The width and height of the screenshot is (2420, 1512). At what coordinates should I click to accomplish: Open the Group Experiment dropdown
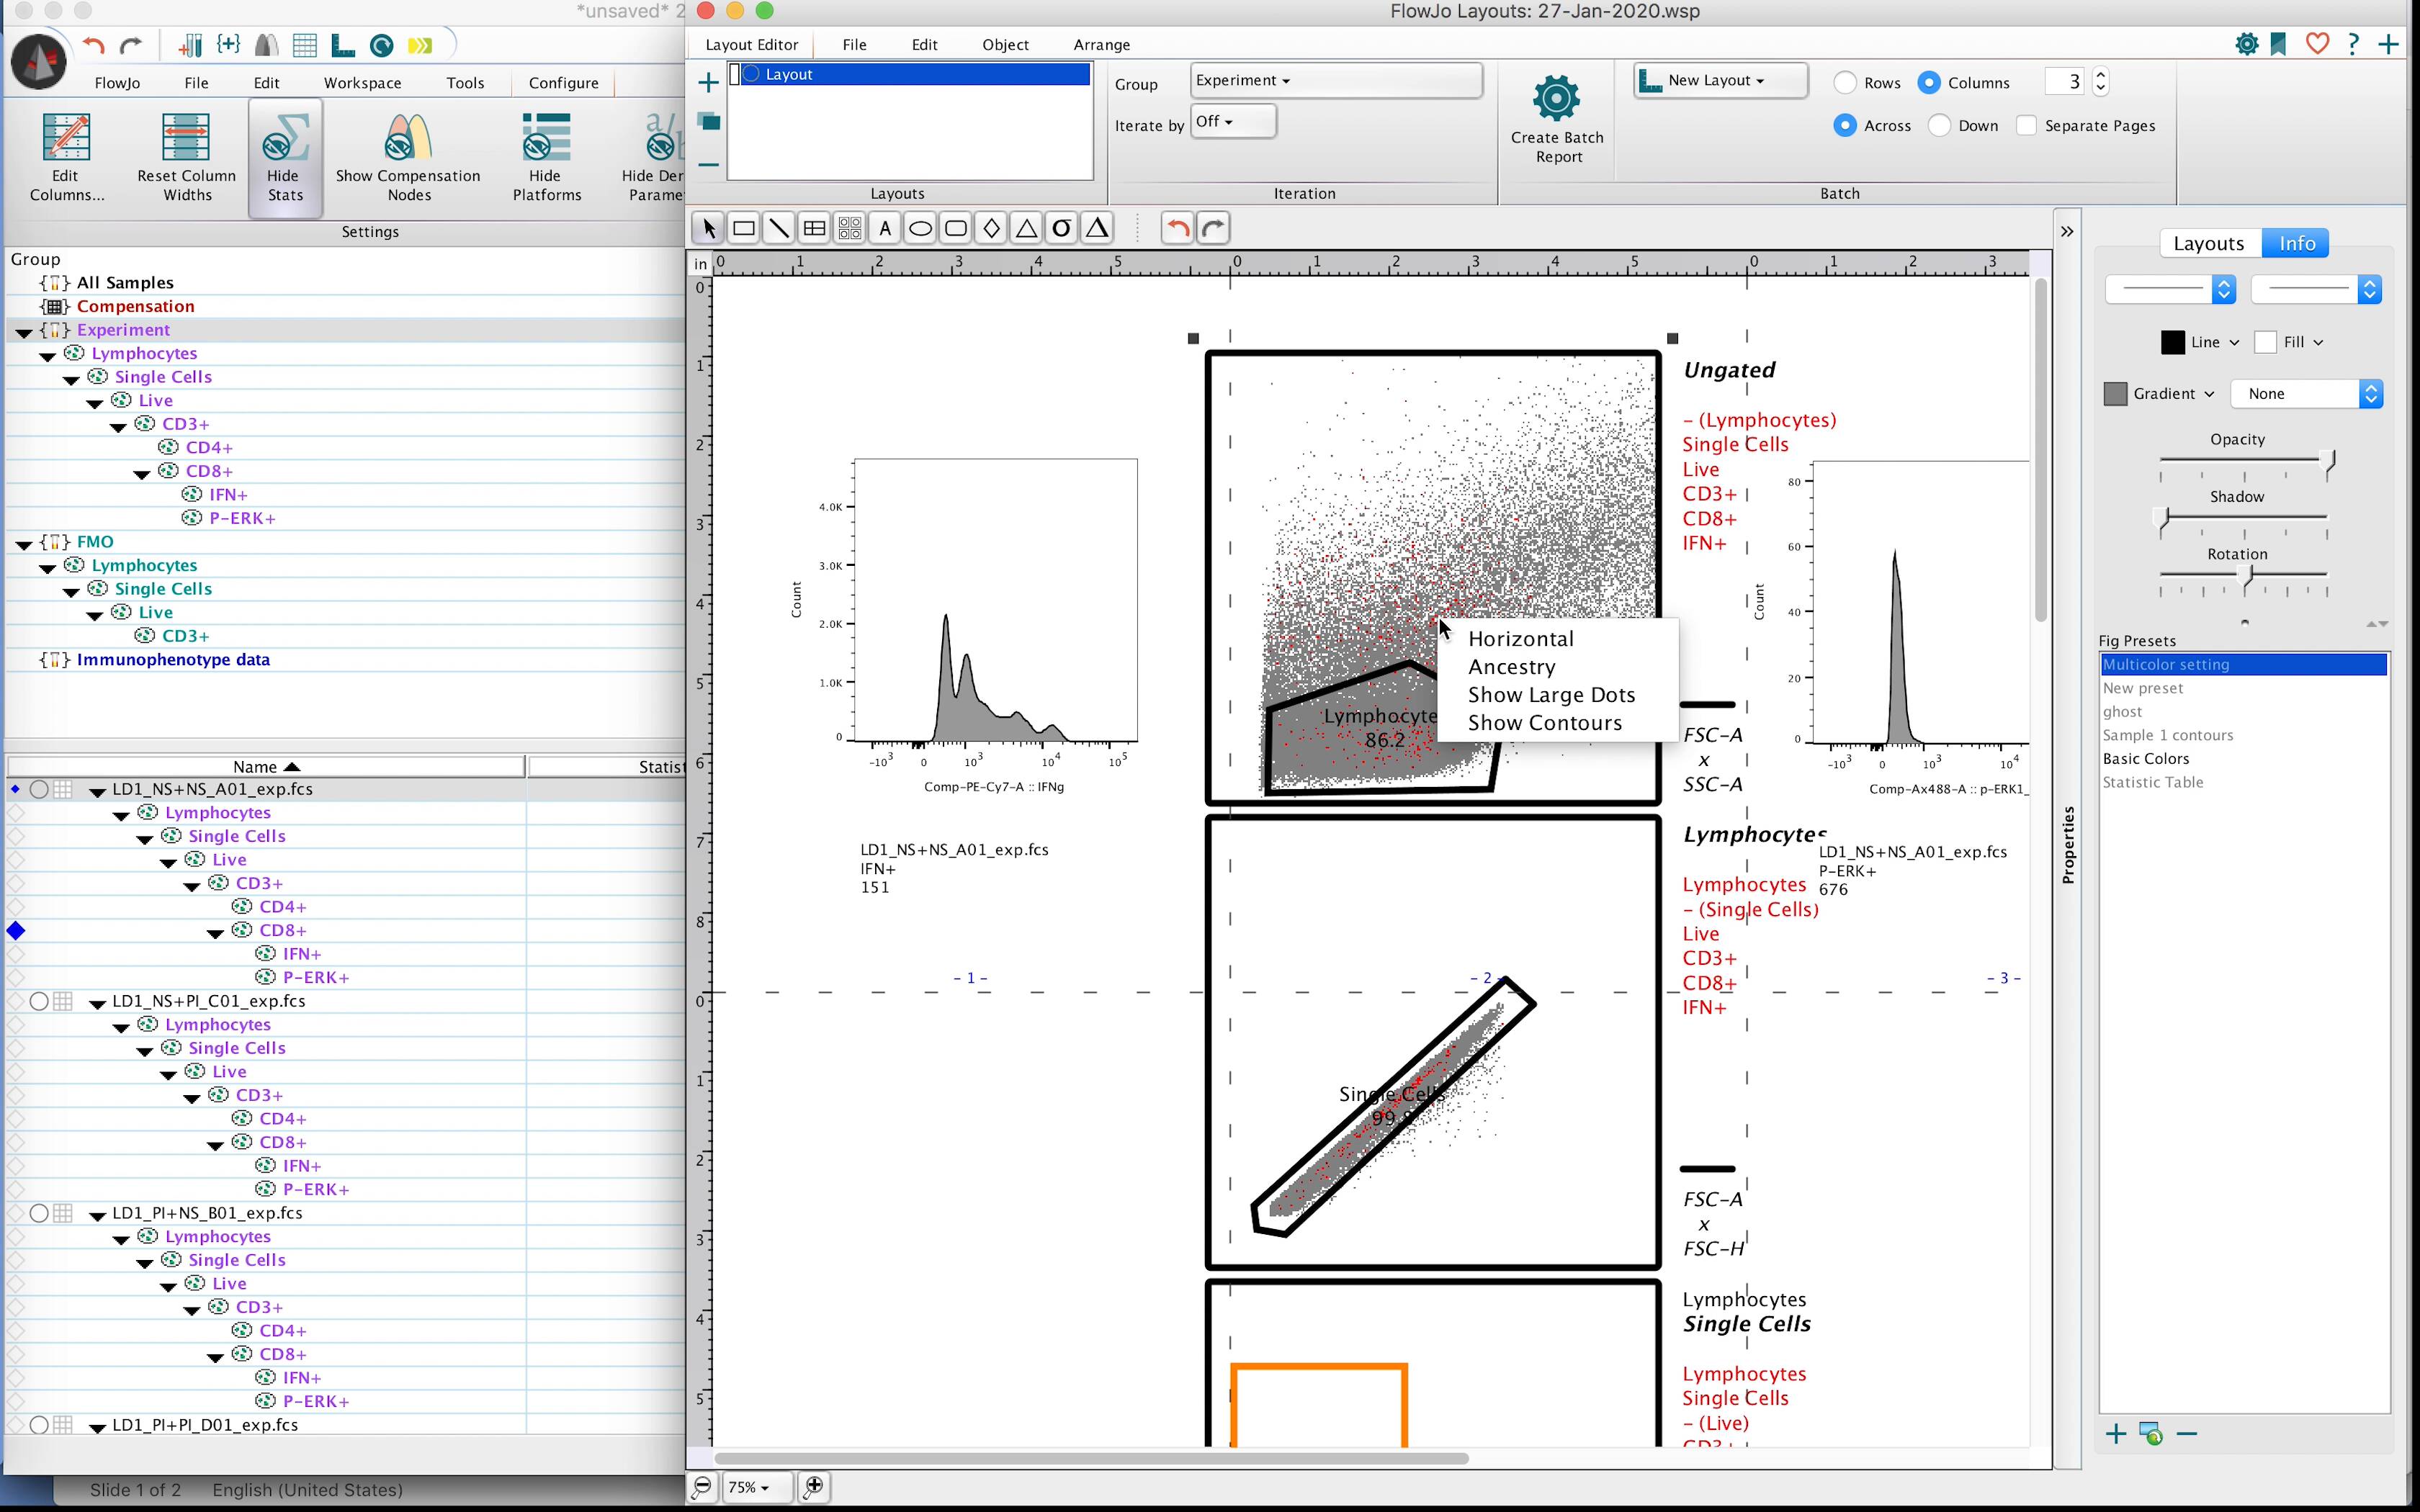point(1334,81)
